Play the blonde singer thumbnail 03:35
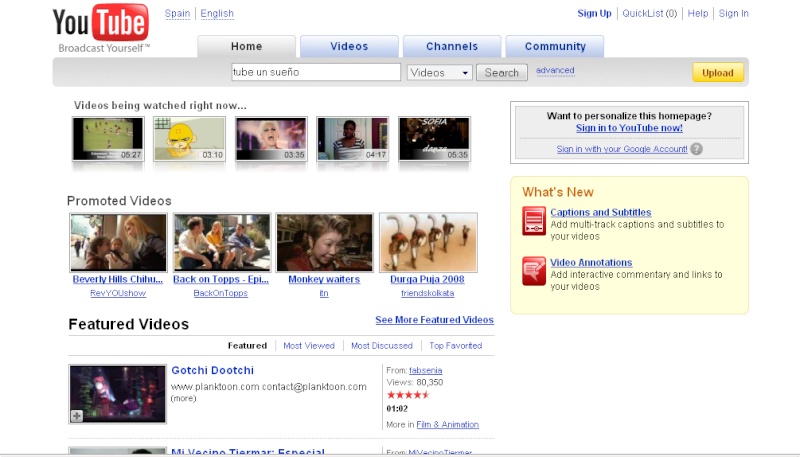This screenshot has height=457, width=800. 271,139
